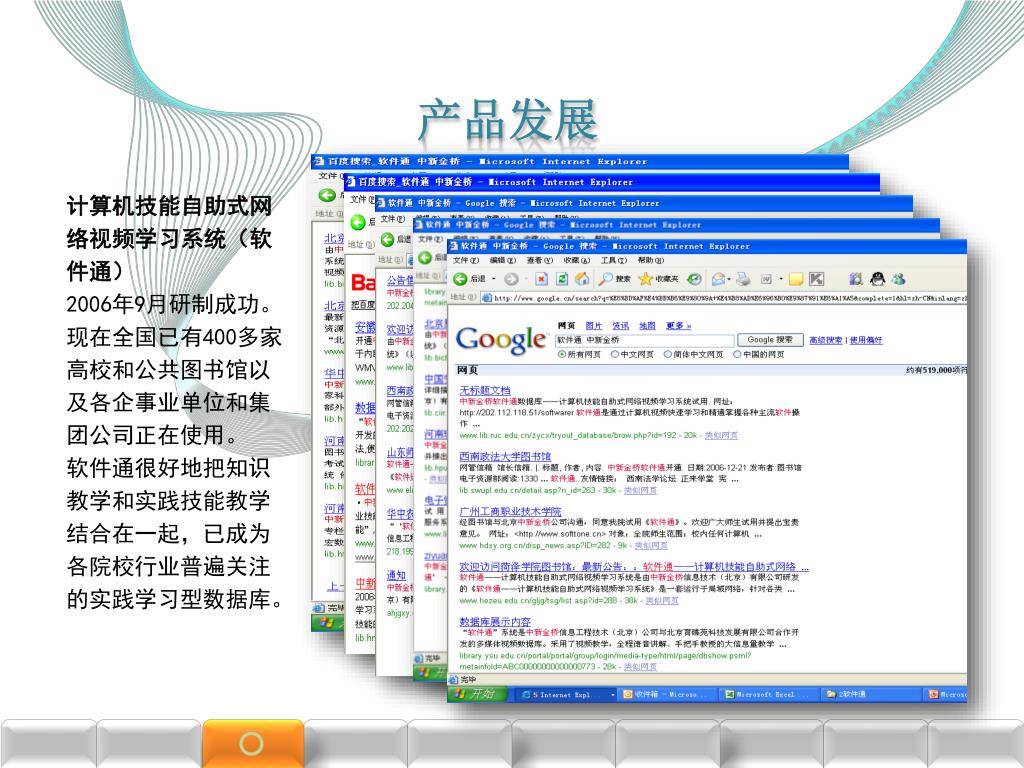Select the 所有网页 radio button
The height and width of the screenshot is (768, 1024).
click(562, 354)
